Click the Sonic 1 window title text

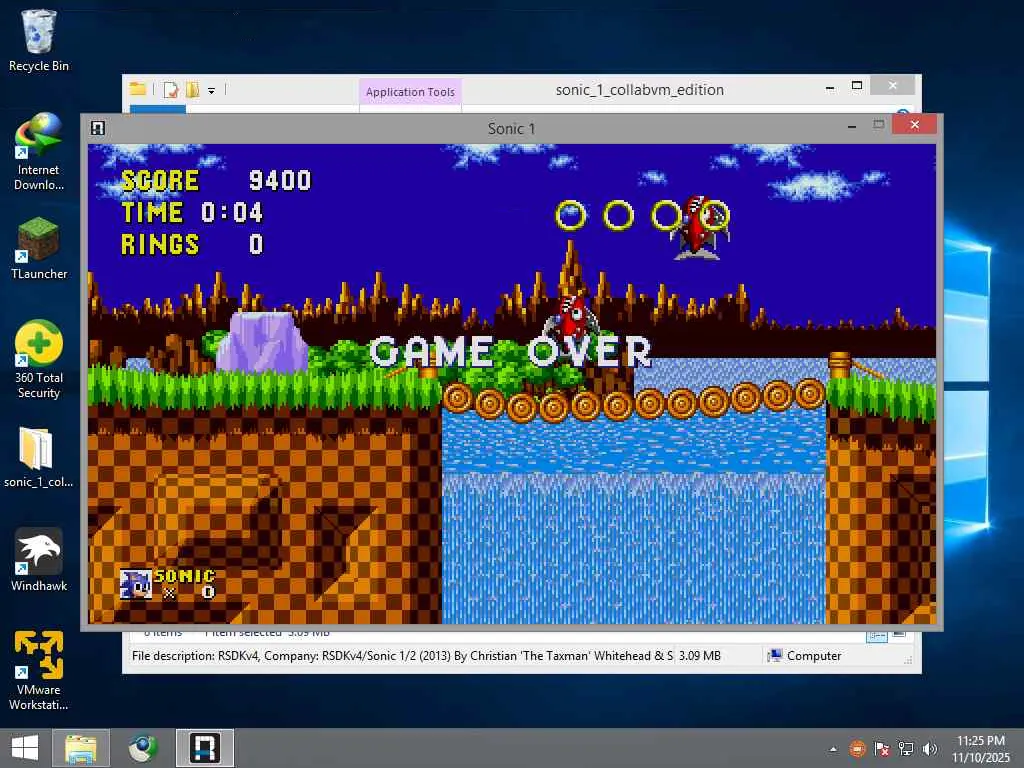point(511,129)
